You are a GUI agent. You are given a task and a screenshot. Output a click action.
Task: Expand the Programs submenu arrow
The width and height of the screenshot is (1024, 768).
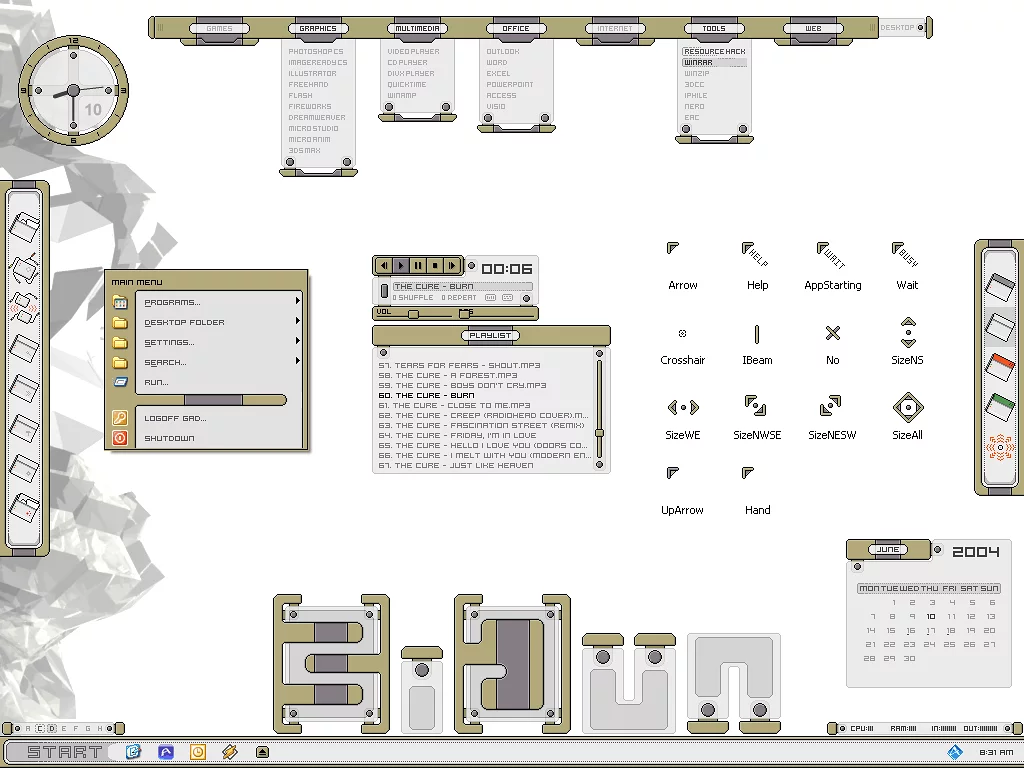pos(297,302)
